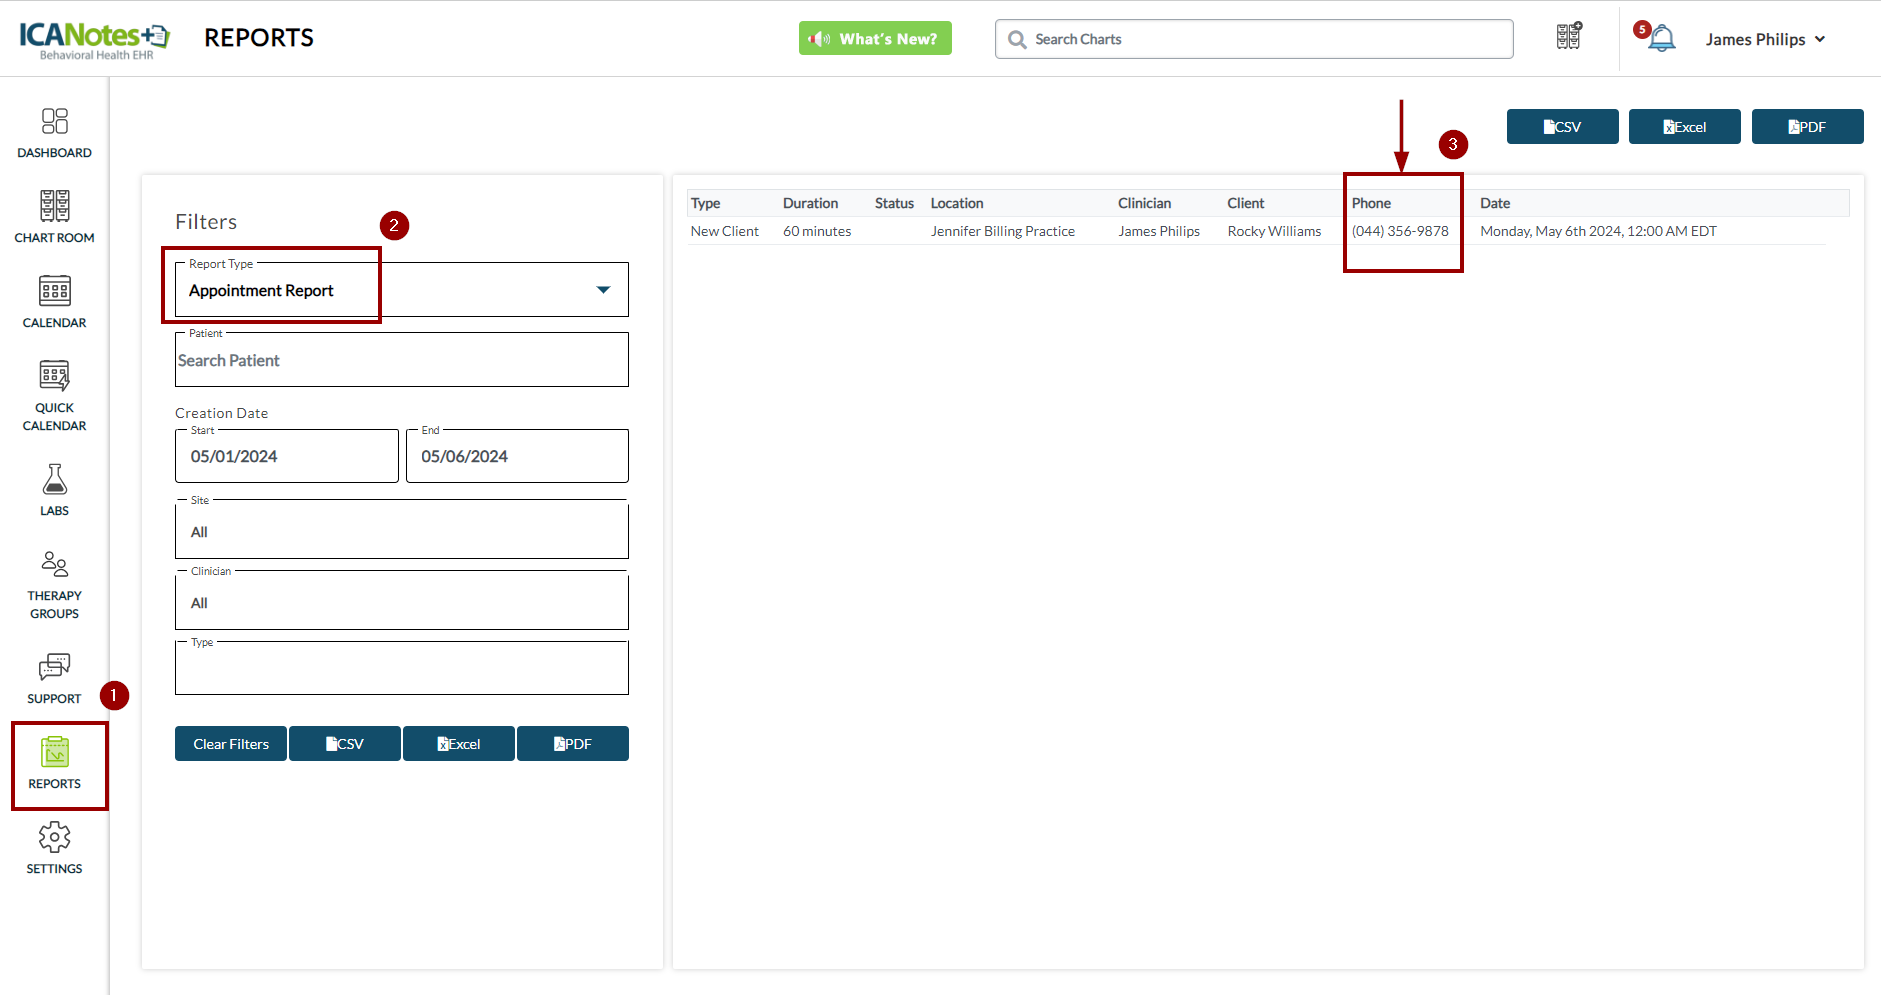Open Settings gear in sidebar
This screenshot has width=1881, height=995.
(54, 848)
